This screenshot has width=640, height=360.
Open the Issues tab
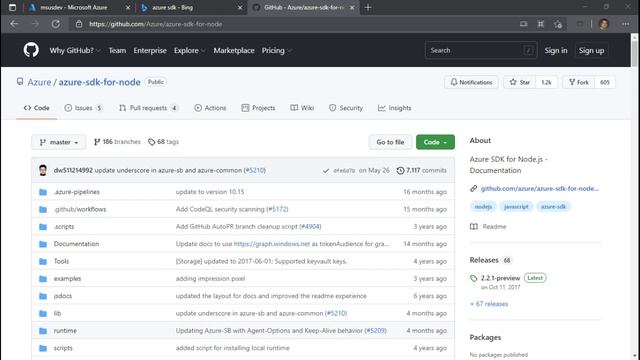(83, 108)
